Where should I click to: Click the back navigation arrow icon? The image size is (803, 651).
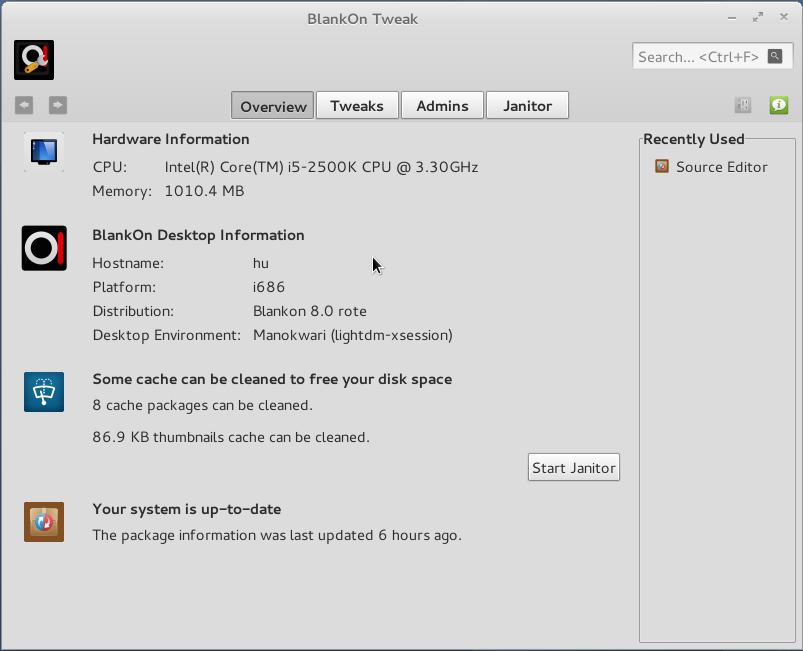point(24,104)
